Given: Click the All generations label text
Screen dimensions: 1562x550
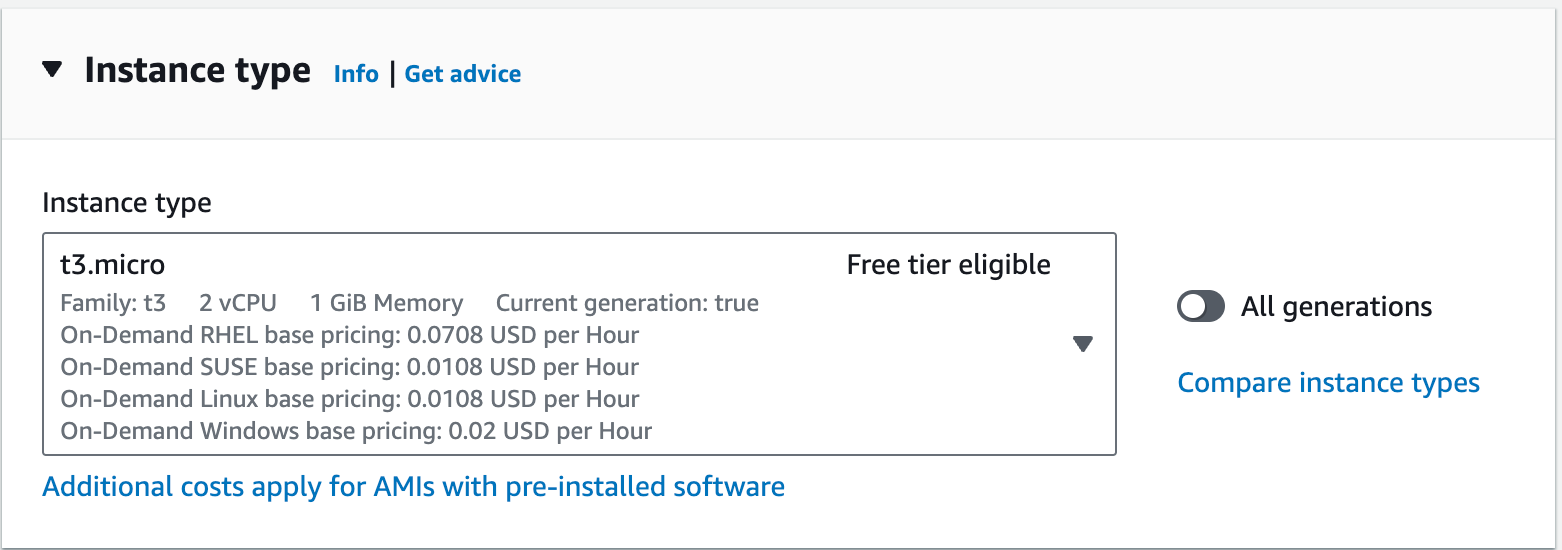Looking at the screenshot, I should click(1336, 306).
